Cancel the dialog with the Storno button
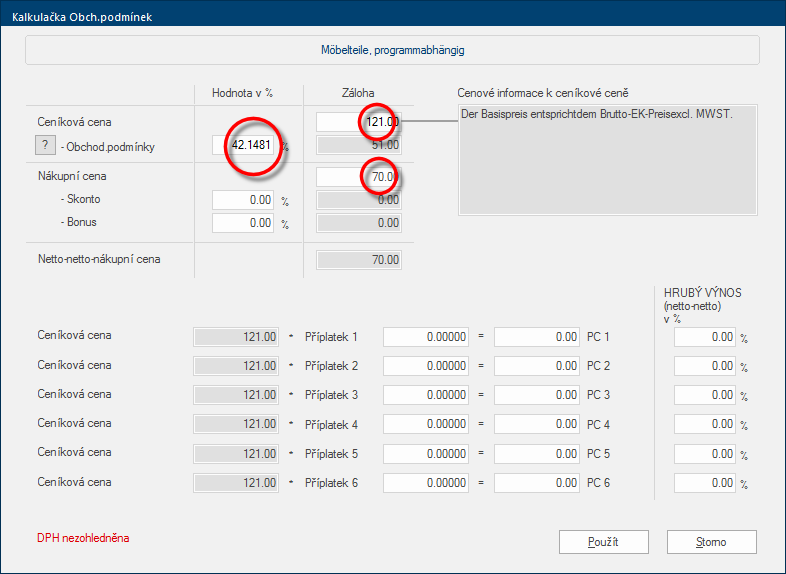 click(x=711, y=542)
